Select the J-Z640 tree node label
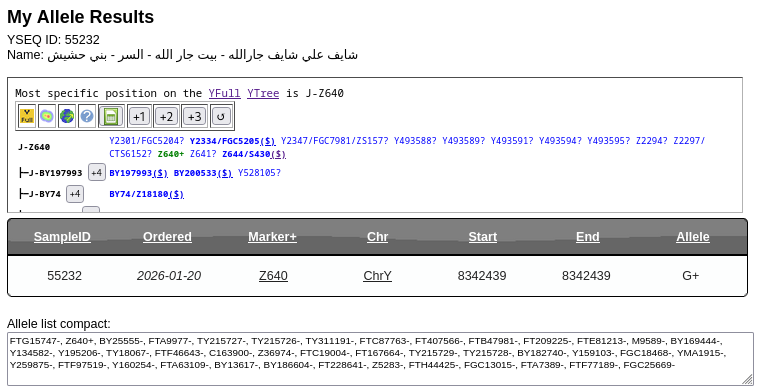763x392 pixels. coord(34,147)
